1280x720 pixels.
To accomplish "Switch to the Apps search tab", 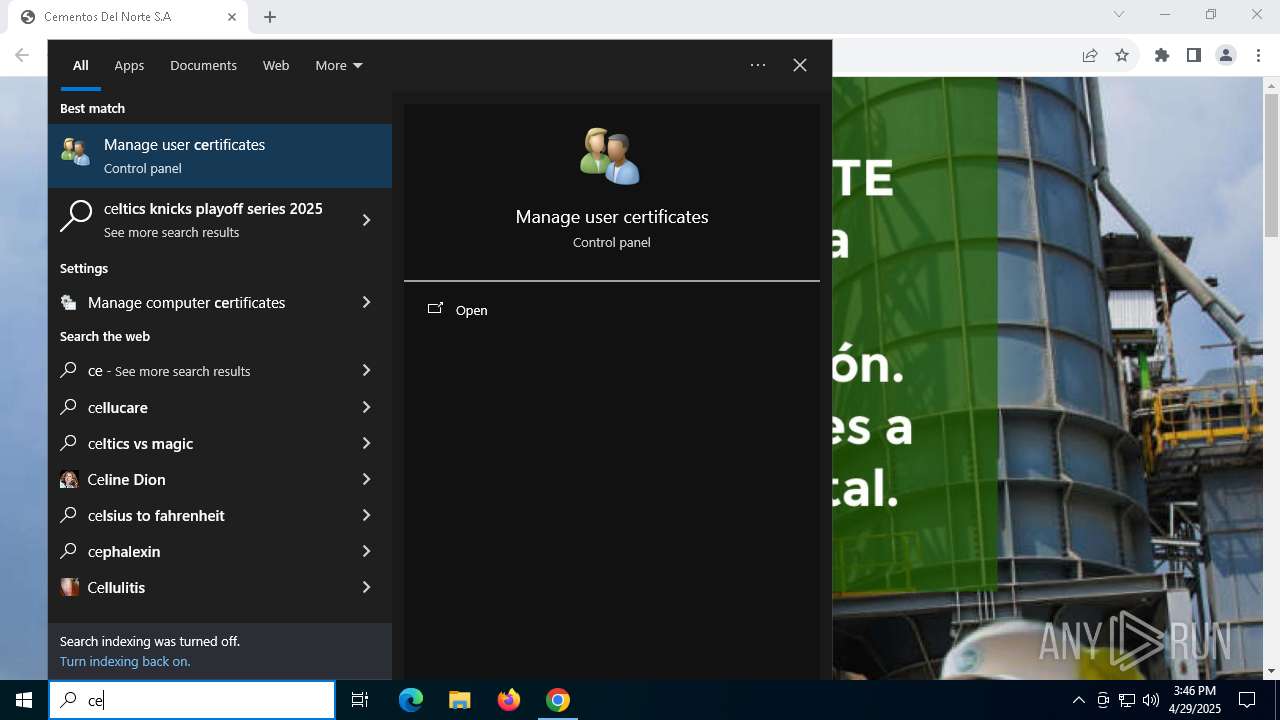I will [x=129, y=65].
